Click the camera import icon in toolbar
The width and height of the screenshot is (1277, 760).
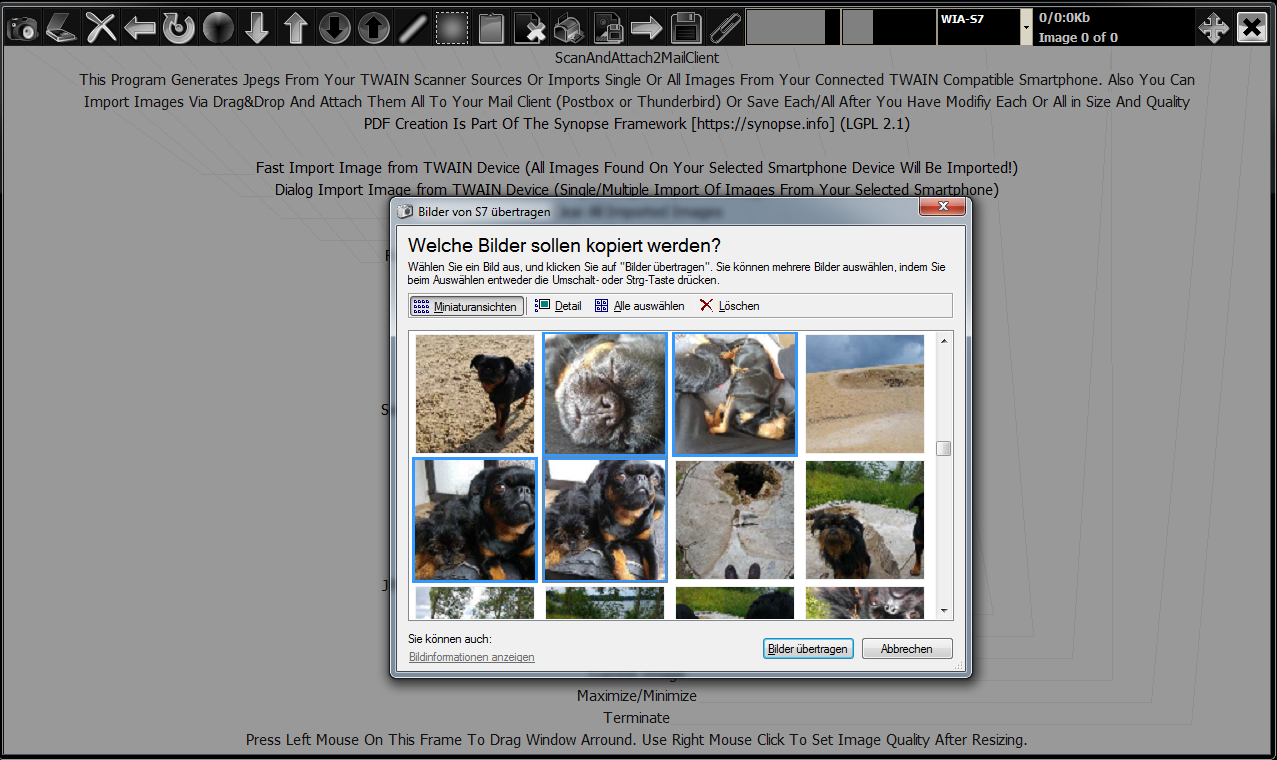click(22, 28)
